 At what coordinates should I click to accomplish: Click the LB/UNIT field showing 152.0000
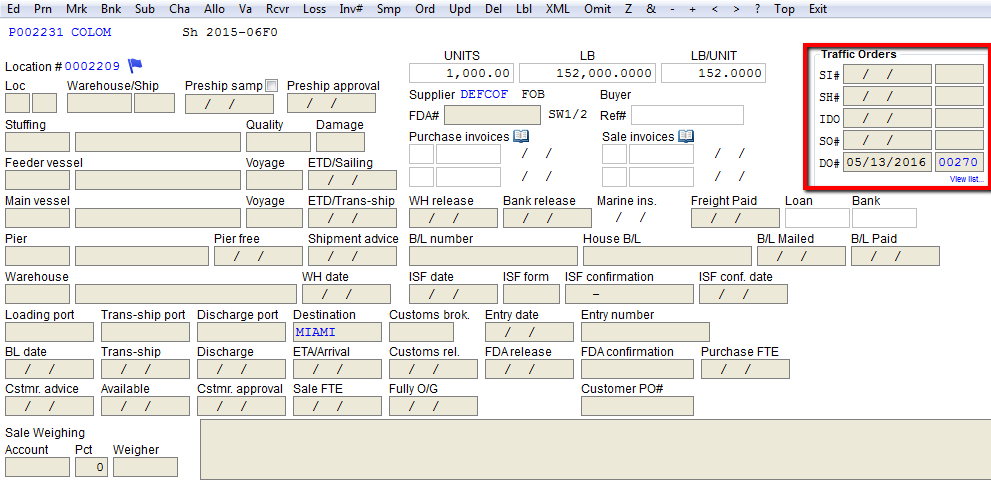(x=714, y=73)
